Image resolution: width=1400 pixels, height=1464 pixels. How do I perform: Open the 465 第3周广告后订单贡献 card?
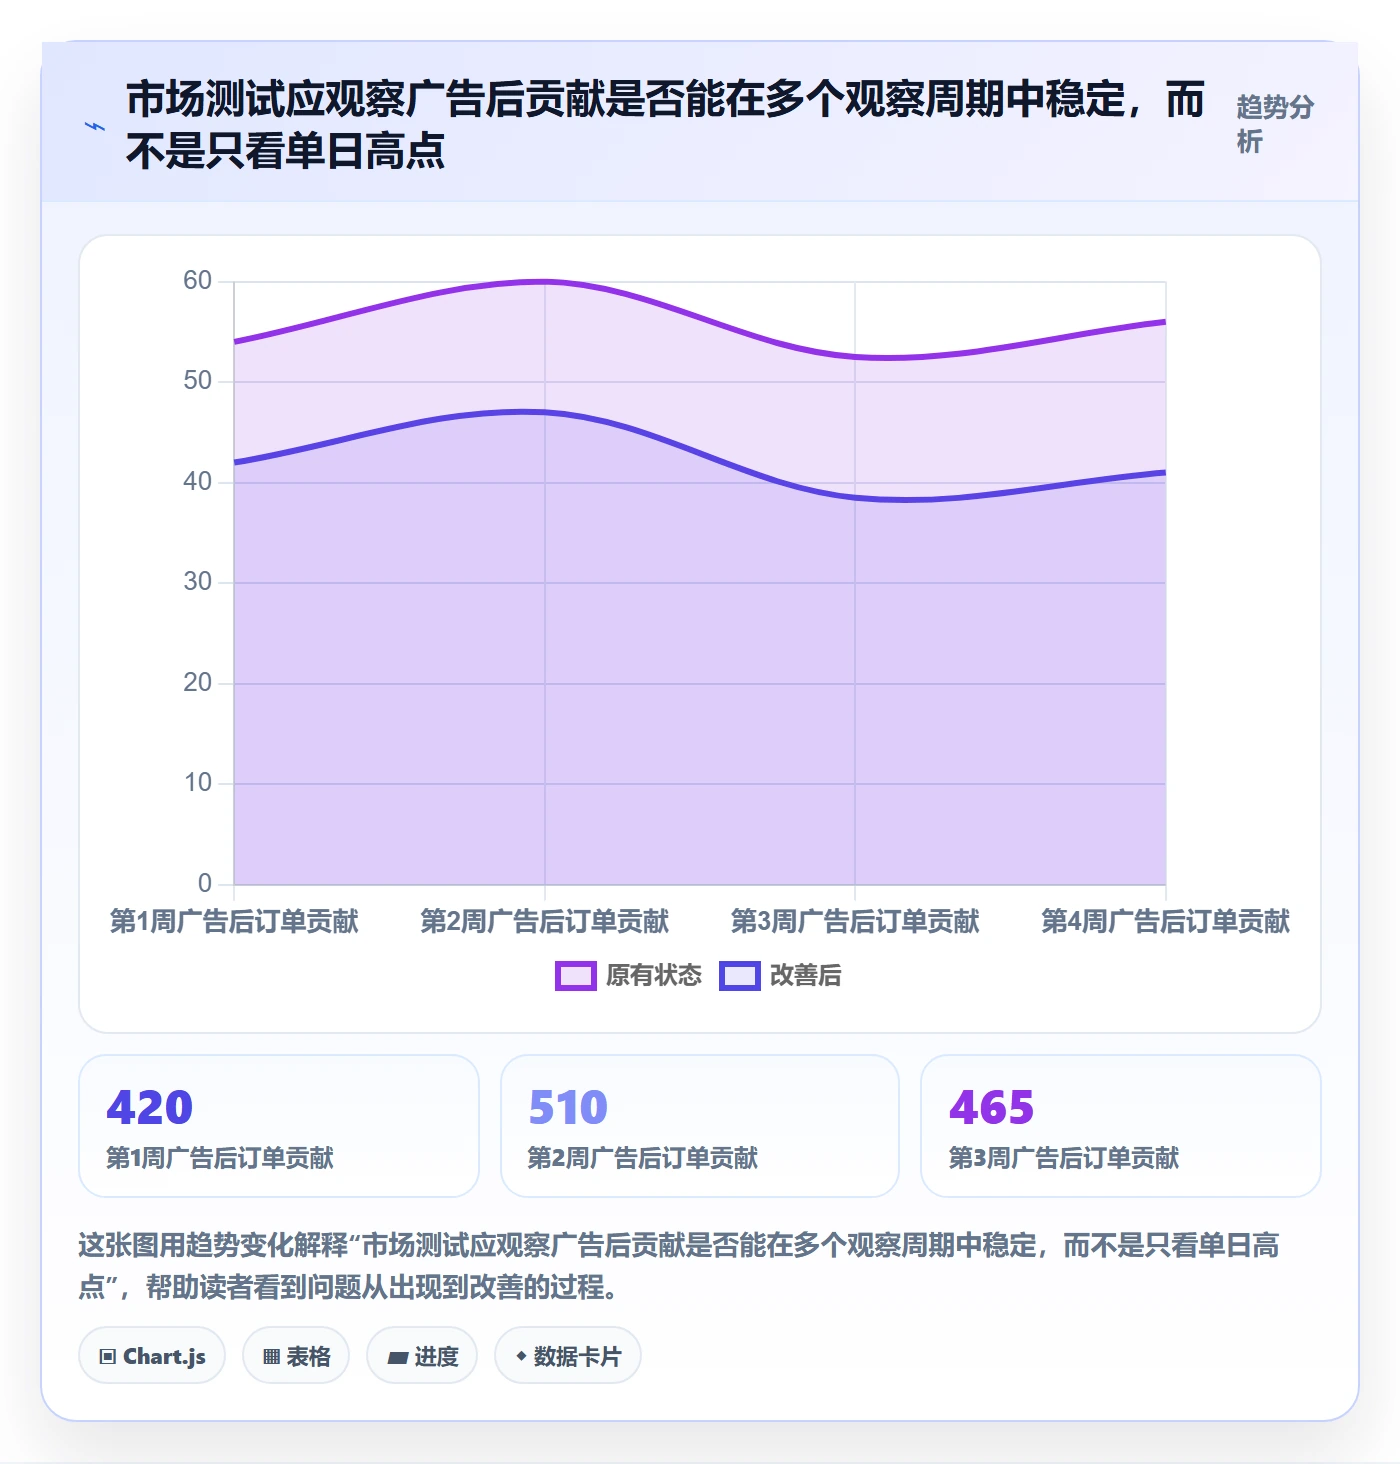(x=1121, y=1126)
